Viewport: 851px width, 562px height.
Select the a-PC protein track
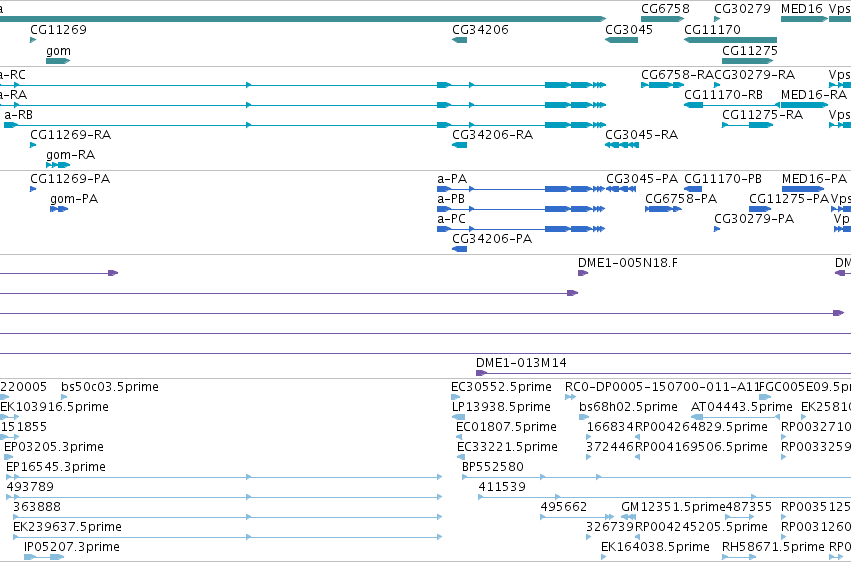521,229
